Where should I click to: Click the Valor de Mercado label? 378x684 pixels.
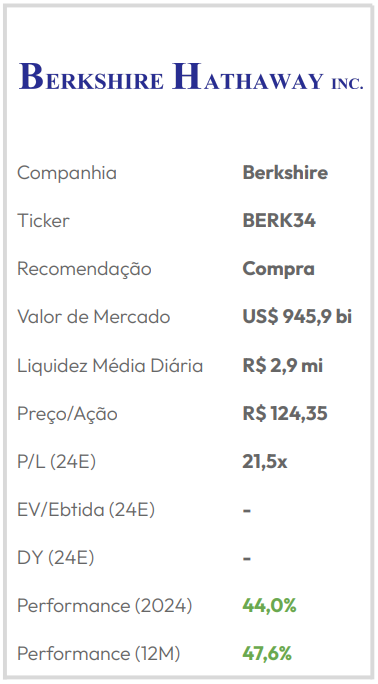coord(93,317)
